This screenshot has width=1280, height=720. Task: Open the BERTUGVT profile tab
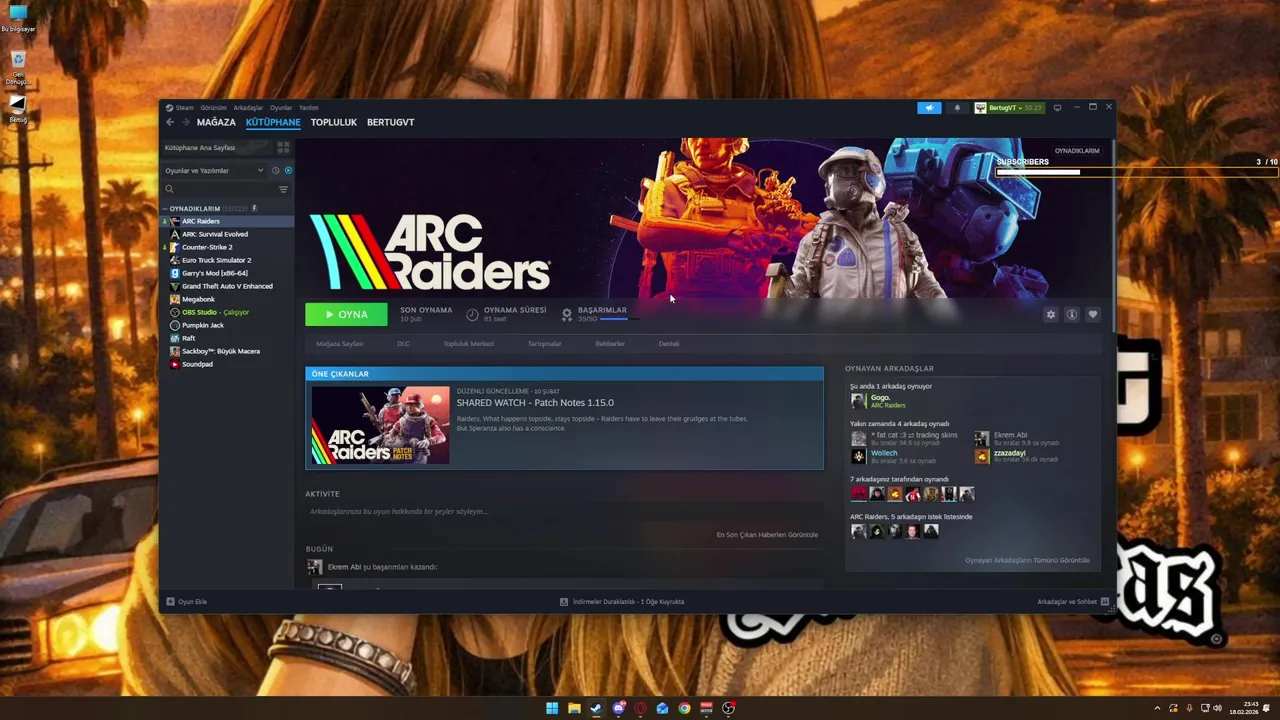tap(390, 122)
